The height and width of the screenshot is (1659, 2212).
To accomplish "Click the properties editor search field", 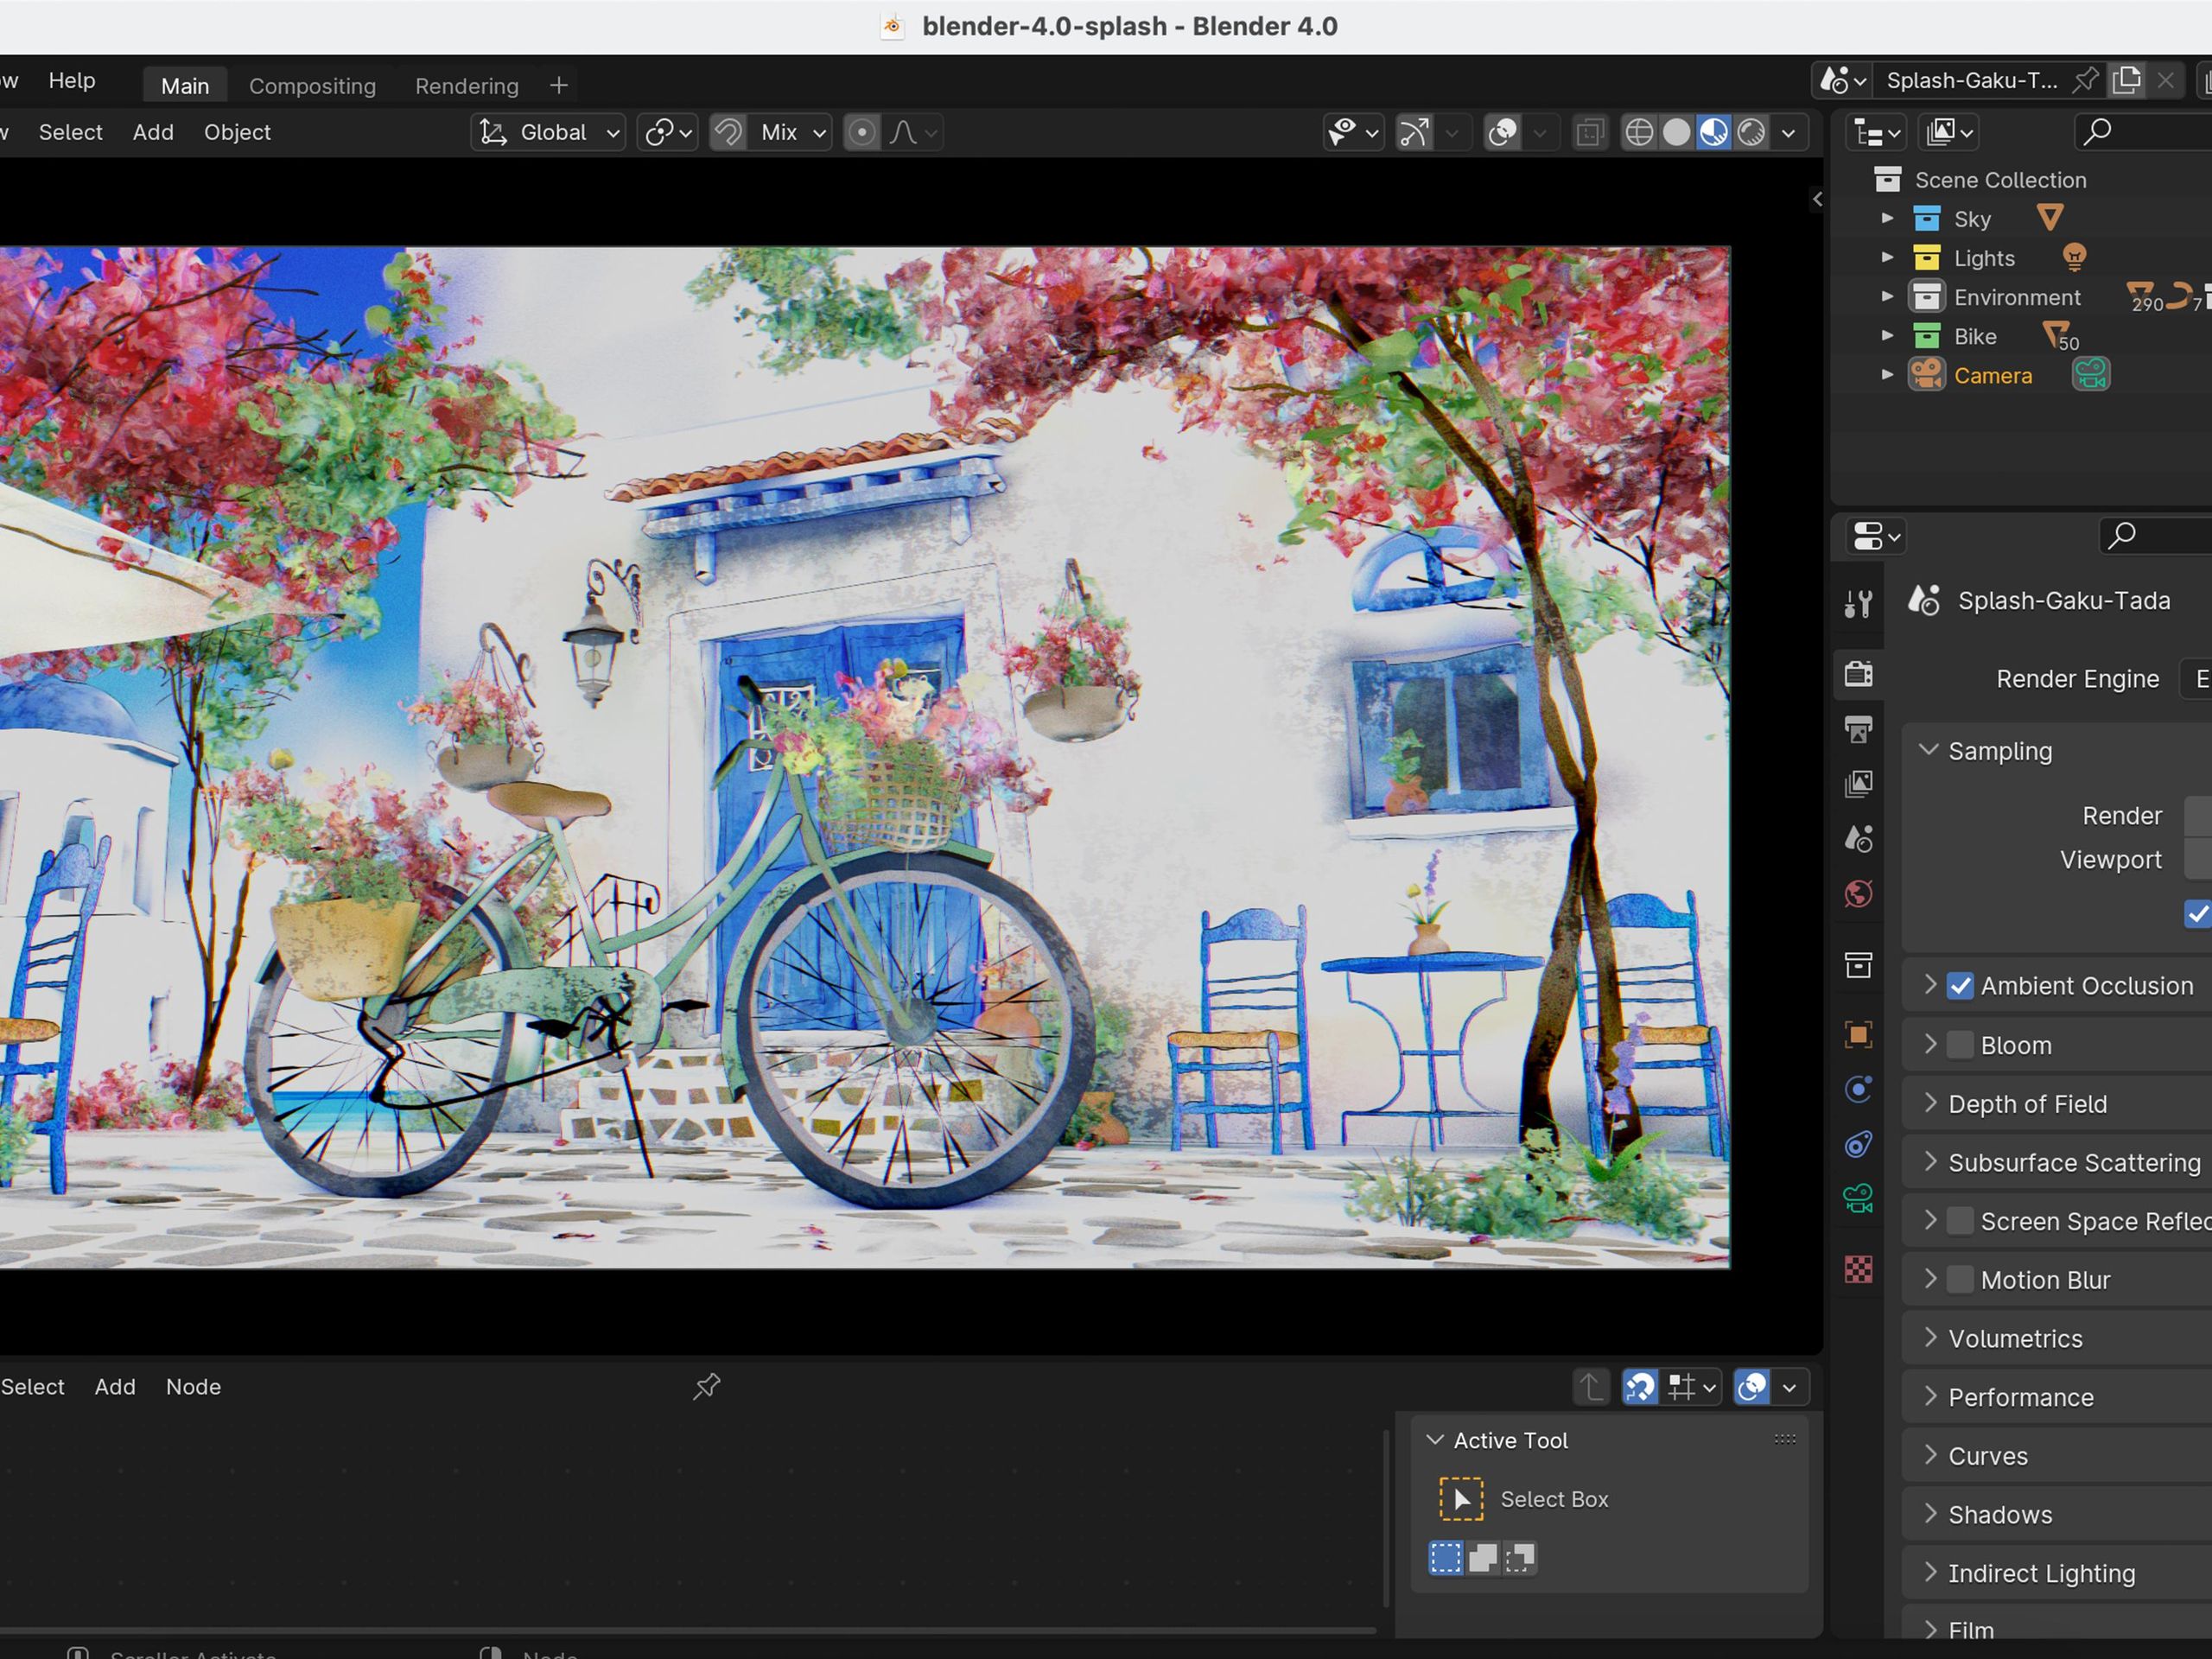I will click(x=2160, y=537).
